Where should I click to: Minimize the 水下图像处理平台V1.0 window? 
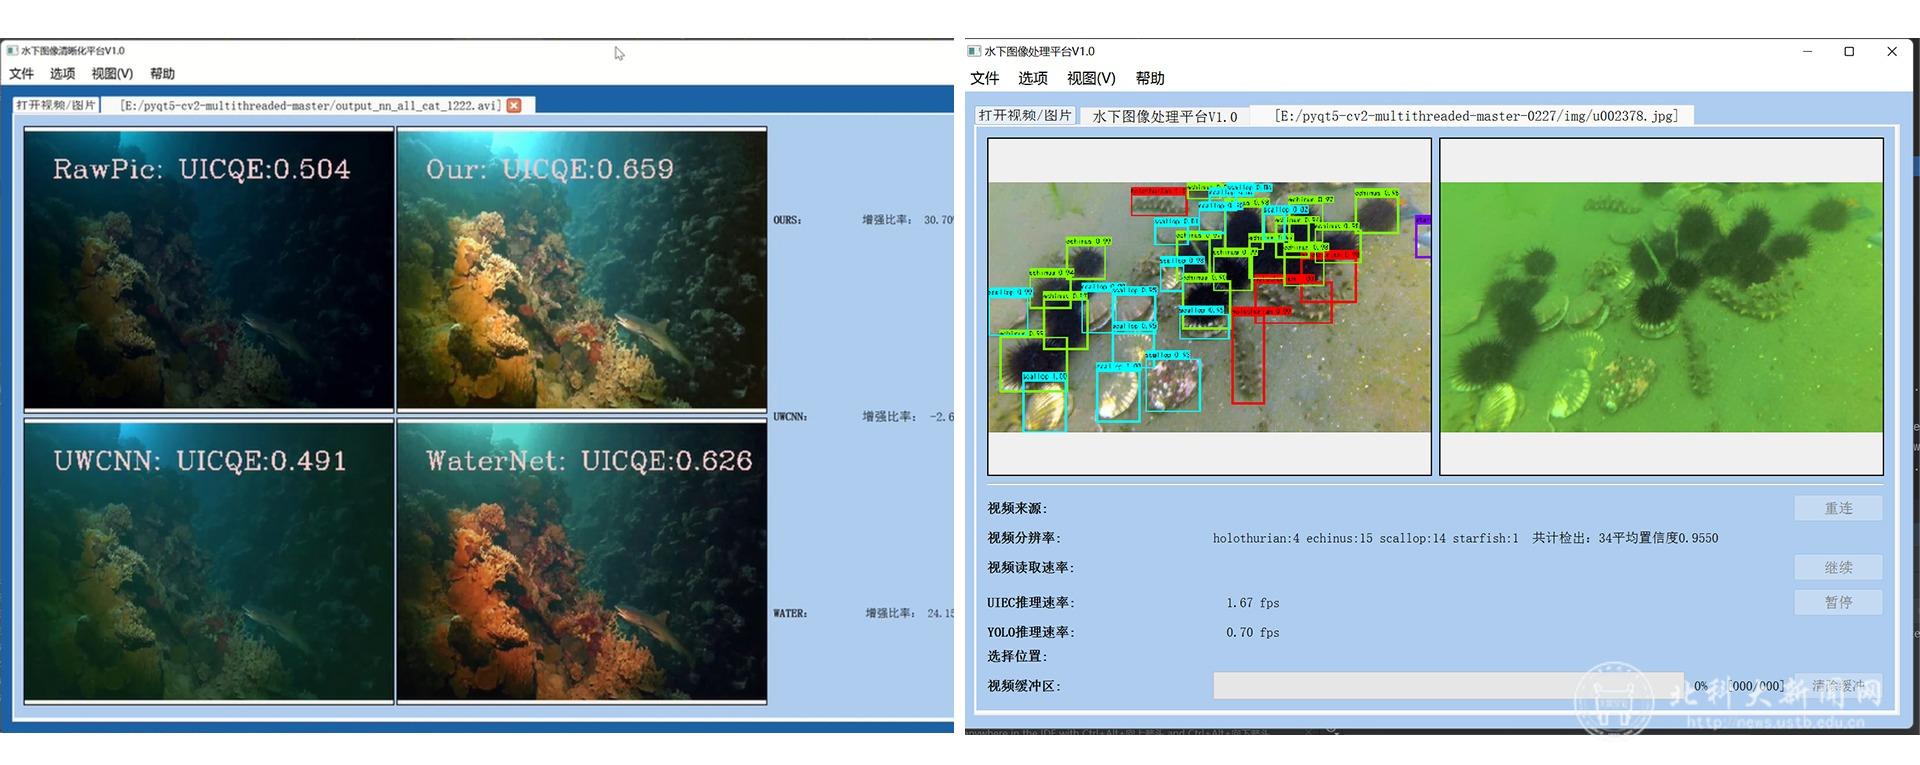[1807, 52]
